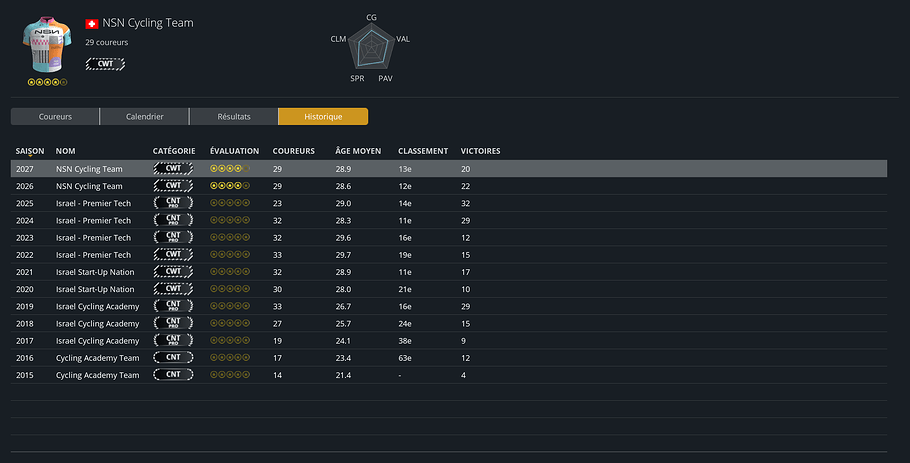Viewport: 910px width, 463px height.
Task: Switch to the Coureurs tab
Action: [x=55, y=117]
